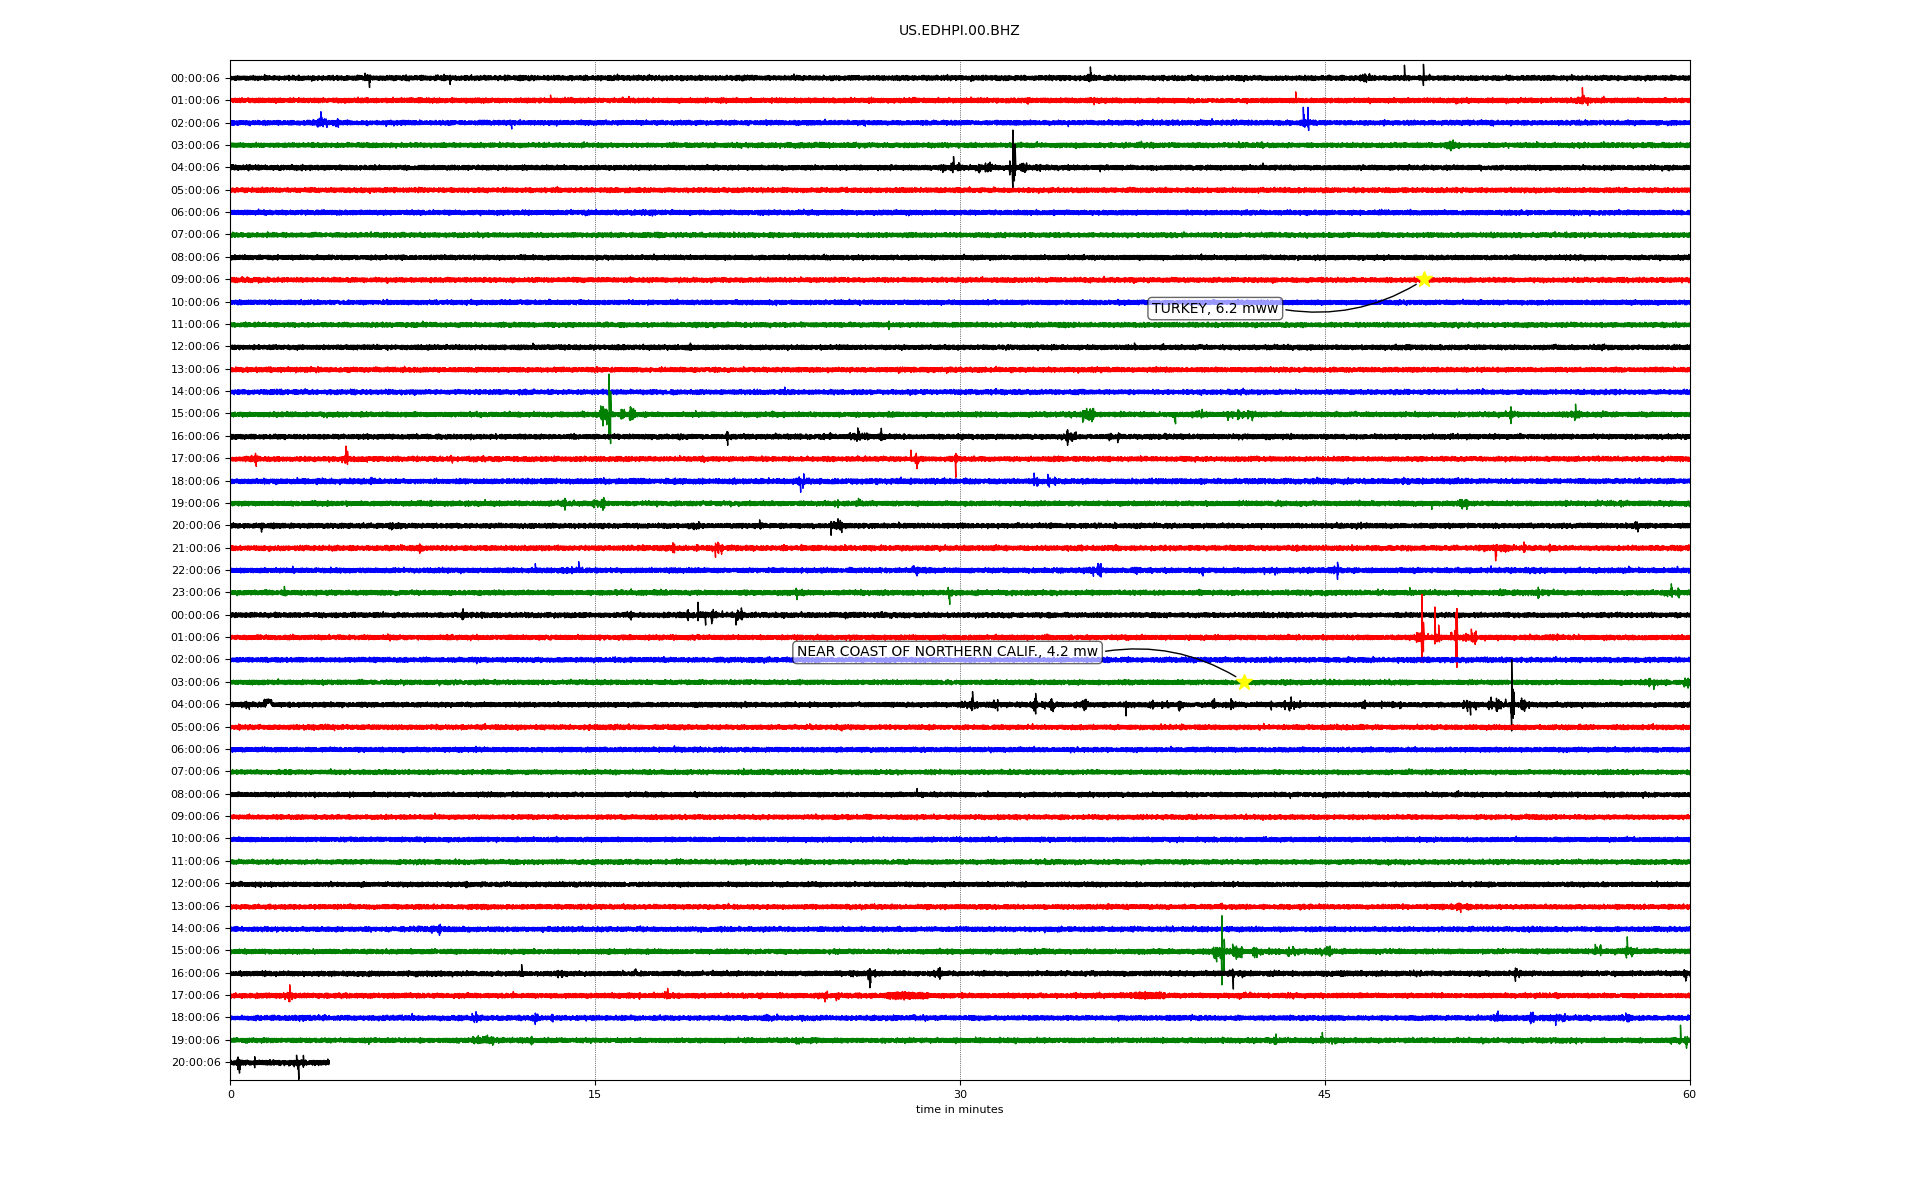Click the short final black trace at the plot bottom
This screenshot has width=1920, height=1200.
(280, 1062)
